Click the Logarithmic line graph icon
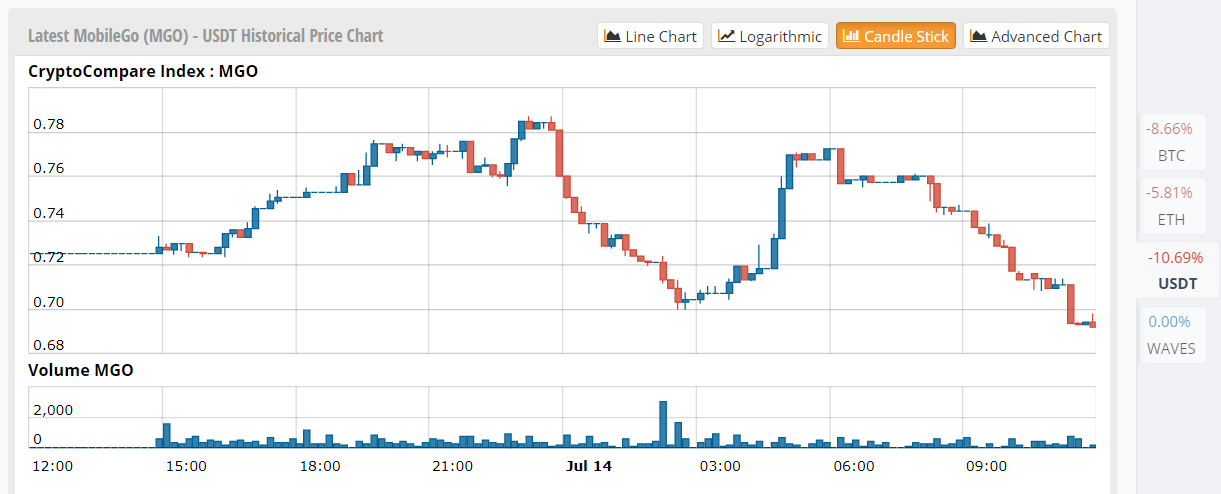Screen dimensions: 1221x494 [727, 36]
